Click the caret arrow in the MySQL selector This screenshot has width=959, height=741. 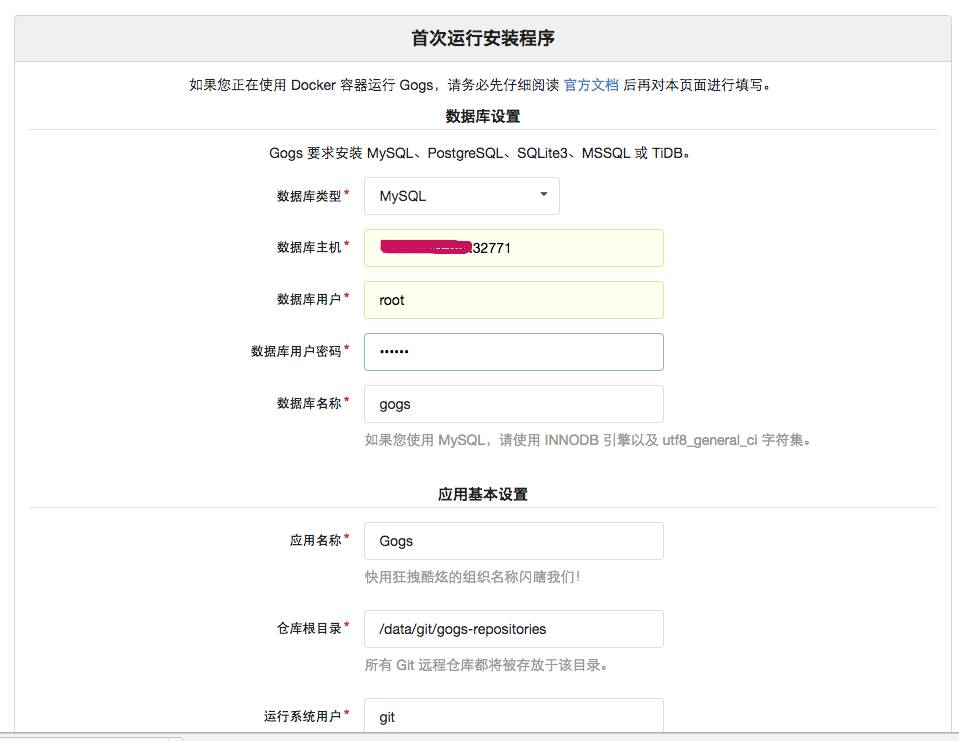[x=543, y=194]
